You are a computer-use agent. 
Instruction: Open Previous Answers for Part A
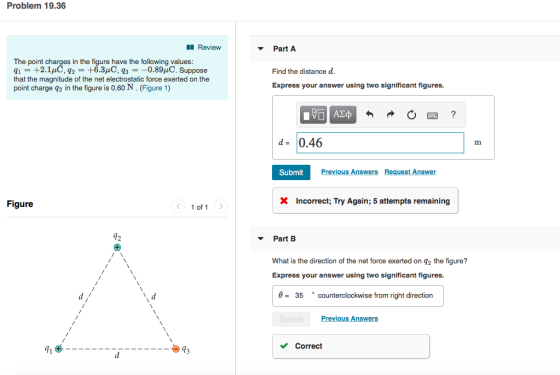pyautogui.click(x=349, y=172)
